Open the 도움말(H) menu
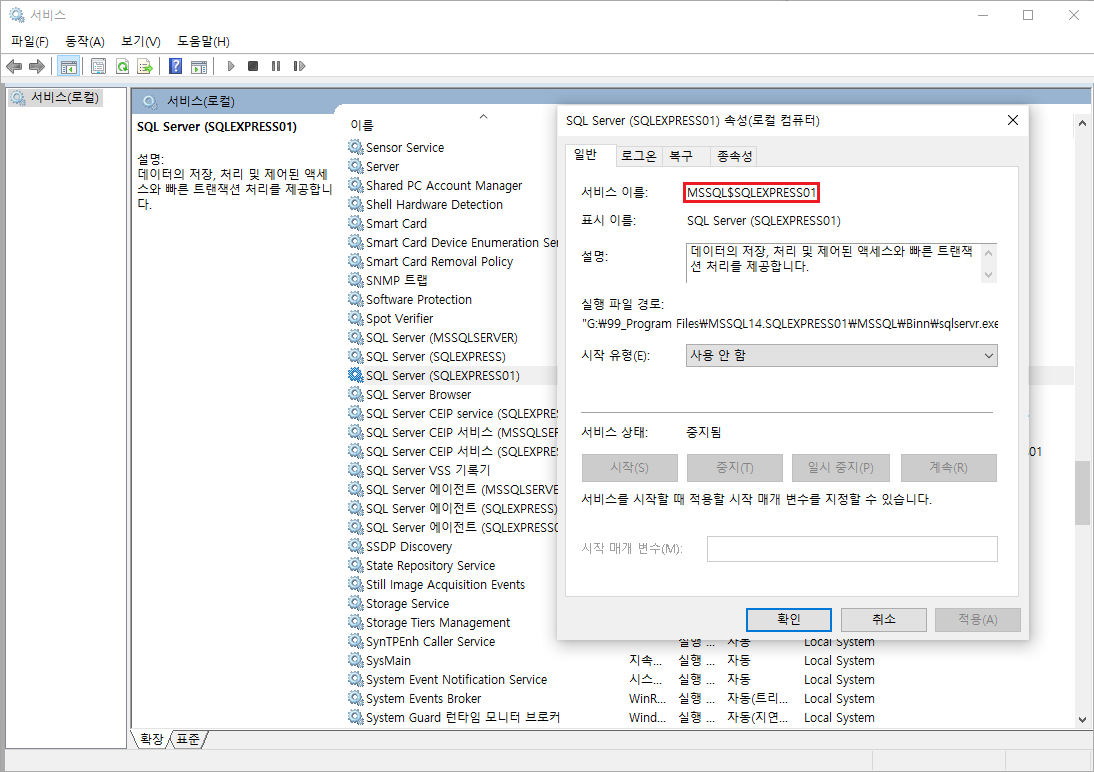 pyautogui.click(x=203, y=41)
